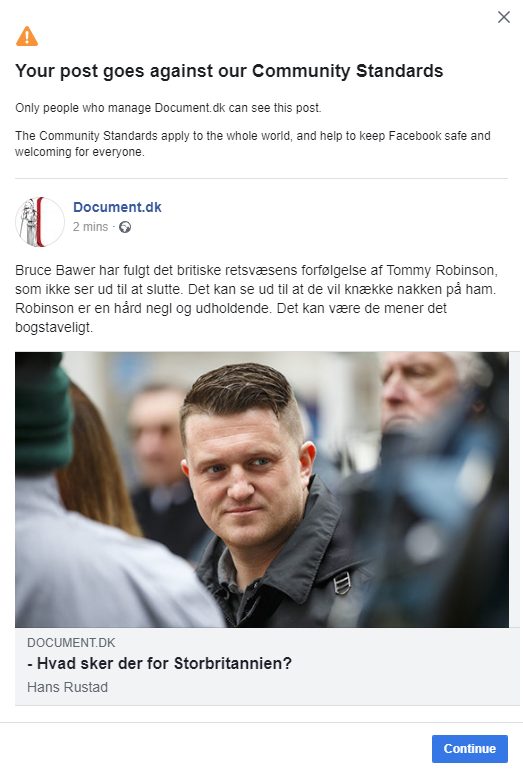Open the '2 mins' post timestamp
Screen dimensions: 523x773
[x=90, y=227]
